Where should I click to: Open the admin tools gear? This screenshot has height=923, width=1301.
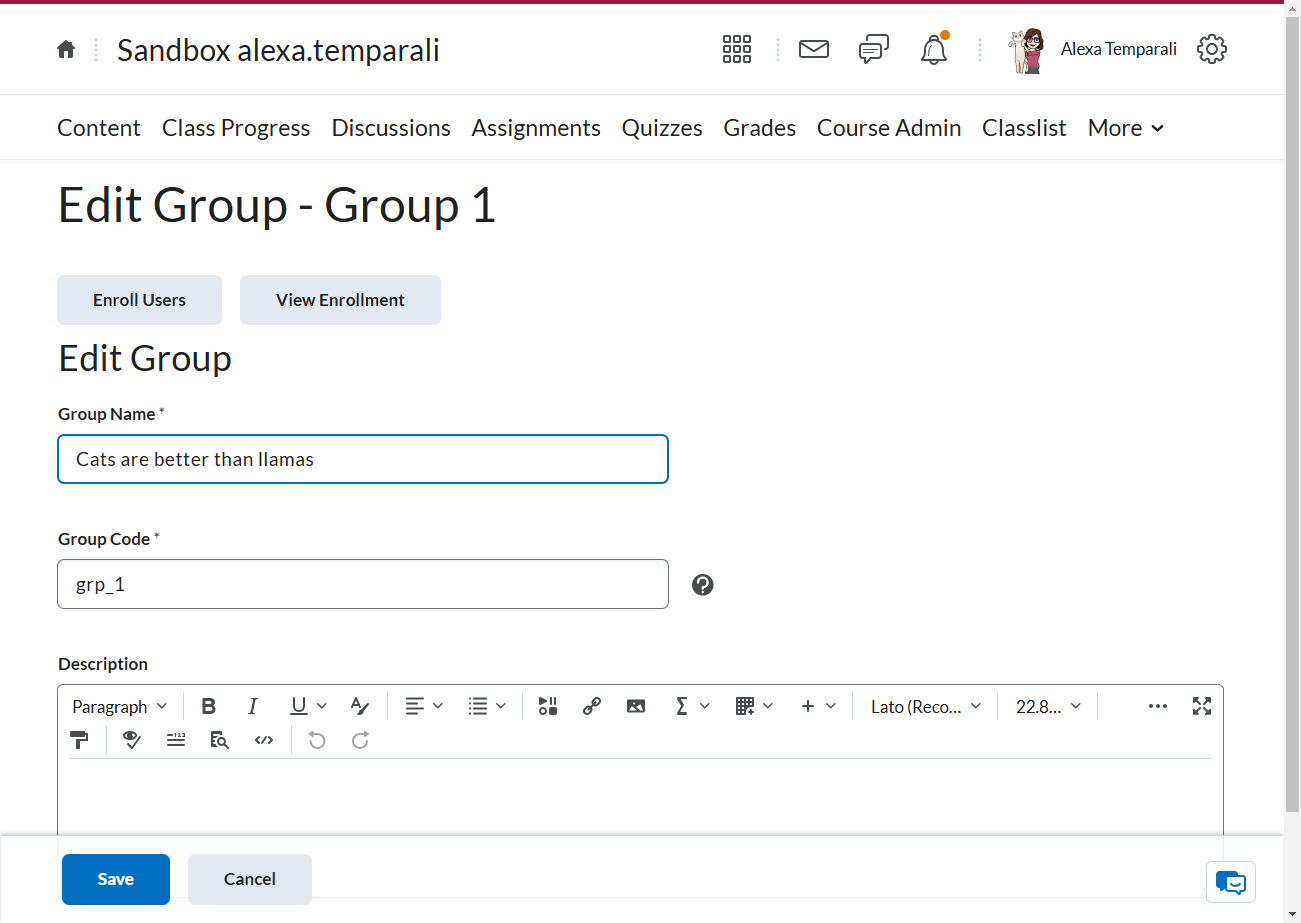[x=1212, y=49]
